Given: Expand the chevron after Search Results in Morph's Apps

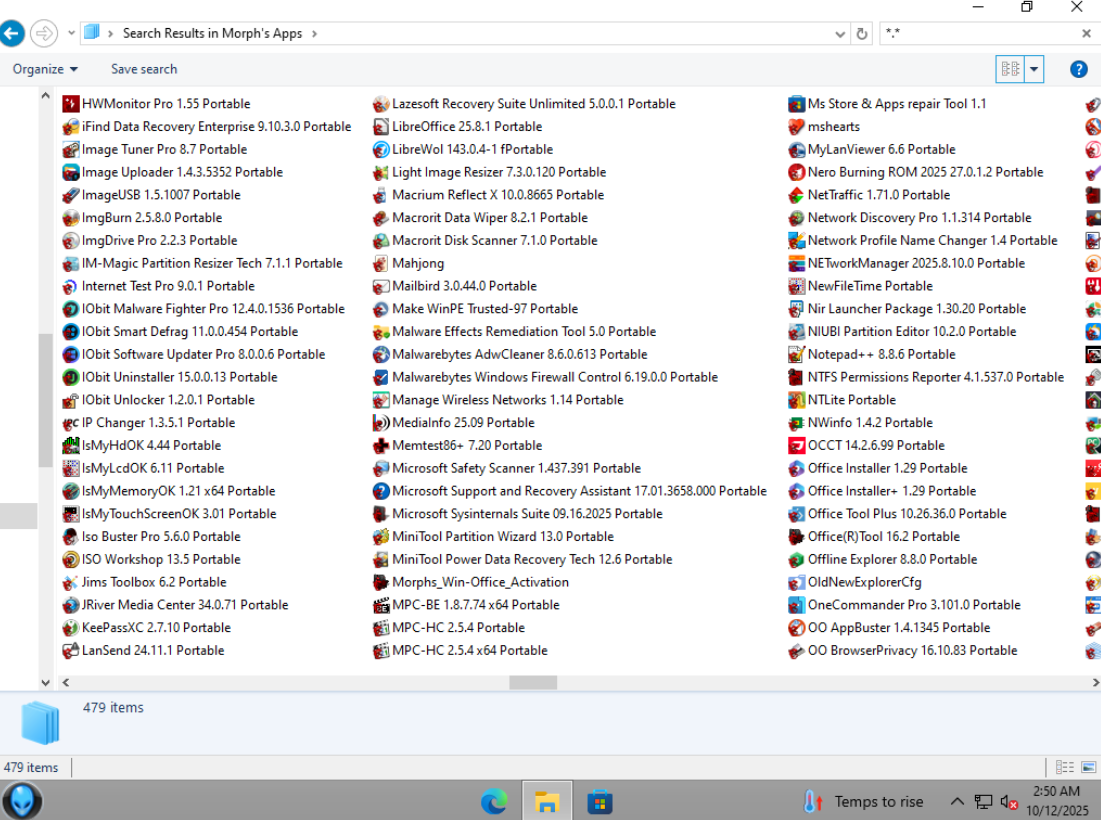Looking at the screenshot, I should coord(314,34).
